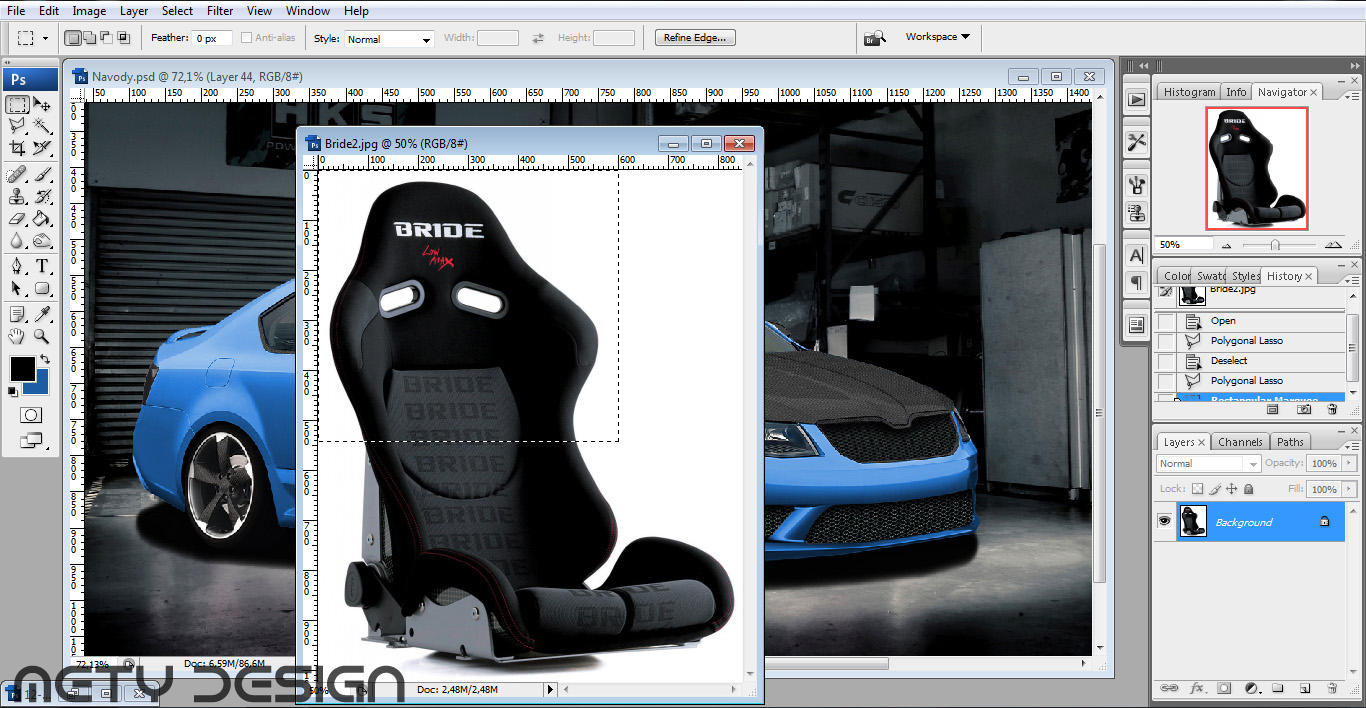Open the Tool Presets panel icon
The height and width of the screenshot is (708, 1366).
pos(1137,142)
